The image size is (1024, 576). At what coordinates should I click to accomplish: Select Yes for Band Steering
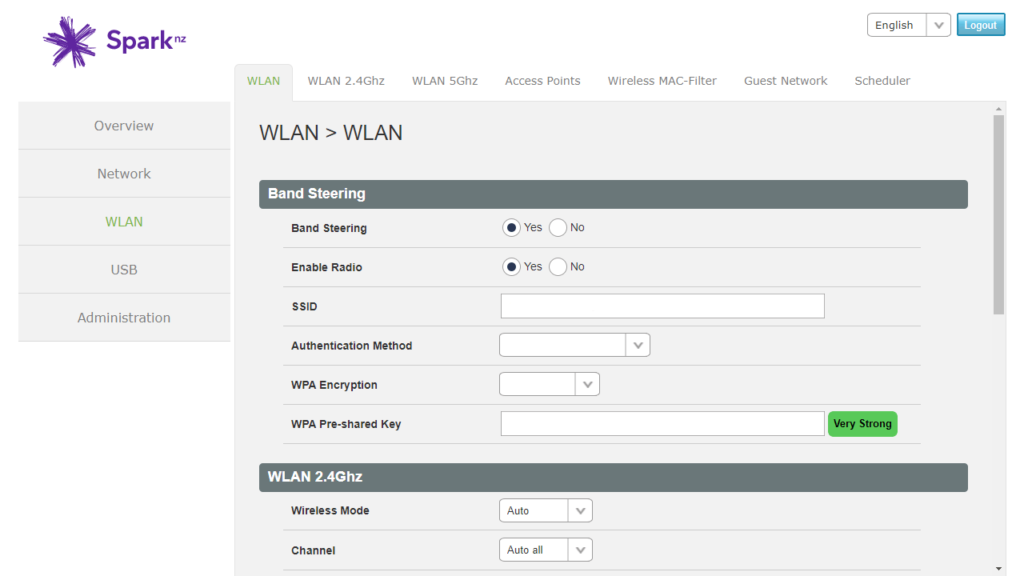(x=511, y=227)
